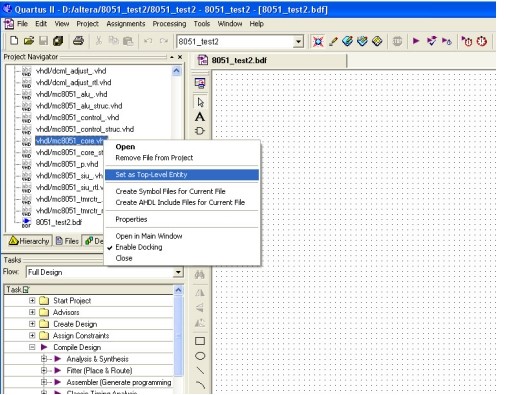Click the Start Compilation purple play icon
The width and height of the screenshot is (506, 395).
point(416,41)
